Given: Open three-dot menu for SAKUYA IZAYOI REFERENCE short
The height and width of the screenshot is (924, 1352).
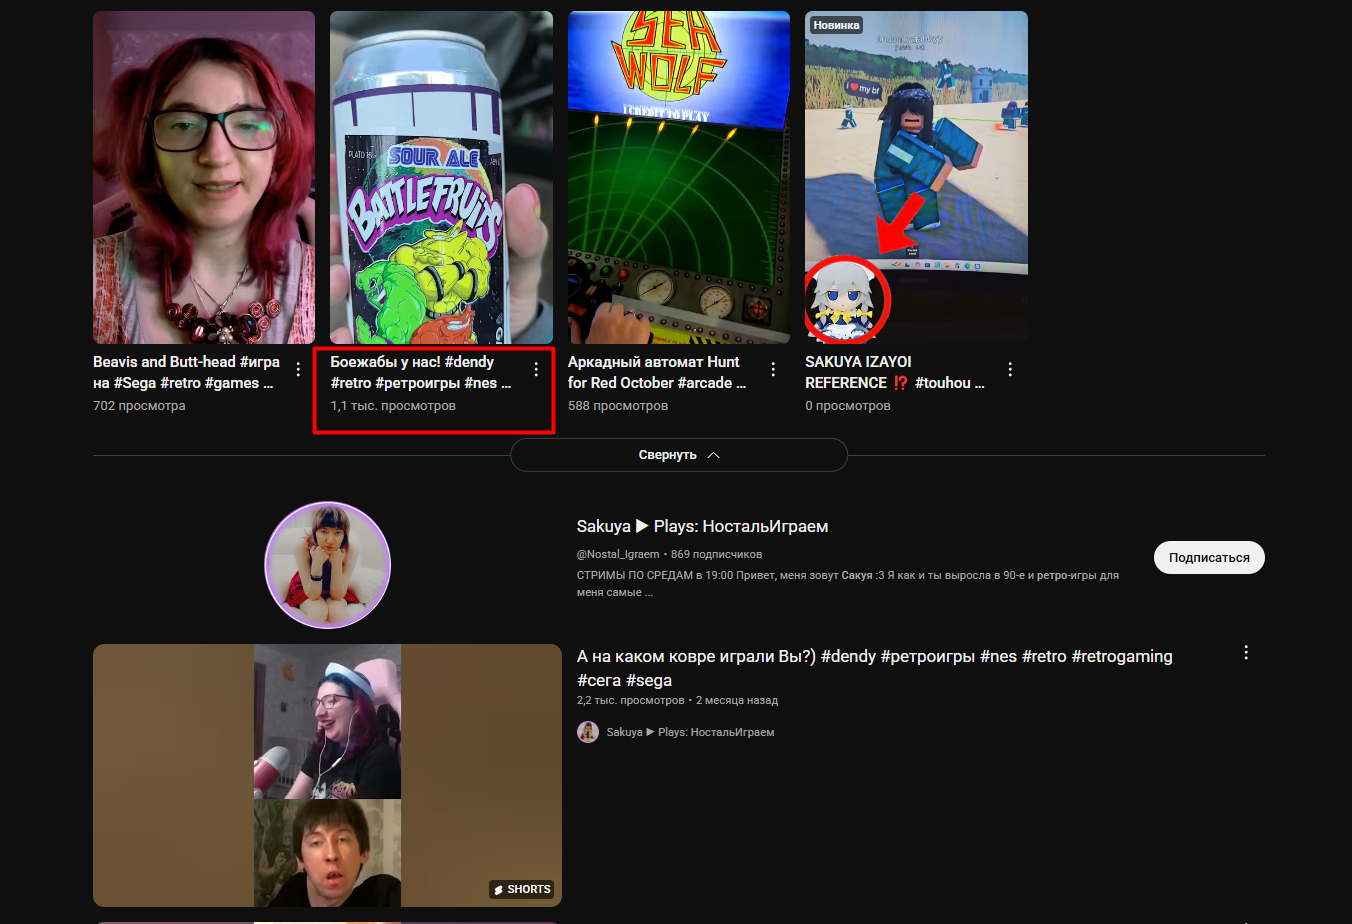Looking at the screenshot, I should (x=1010, y=370).
